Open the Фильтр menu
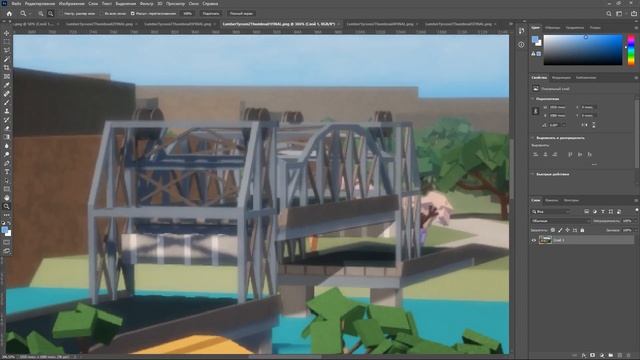Viewport: 640px width, 360px height. tap(147, 4)
